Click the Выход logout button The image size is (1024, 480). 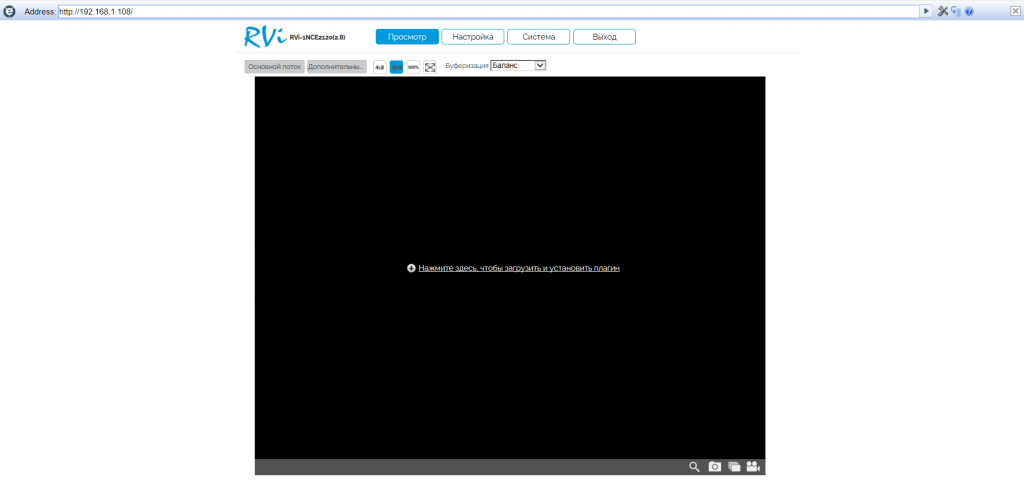tap(604, 37)
